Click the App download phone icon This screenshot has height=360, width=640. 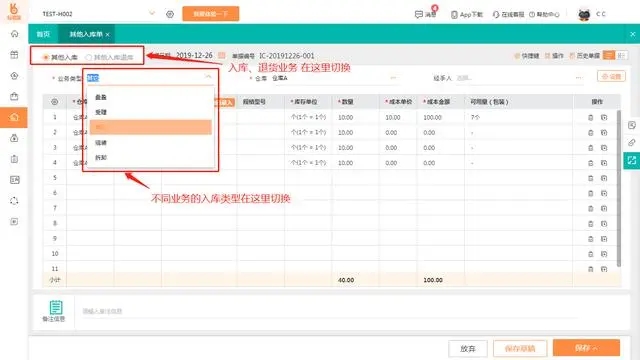point(454,14)
